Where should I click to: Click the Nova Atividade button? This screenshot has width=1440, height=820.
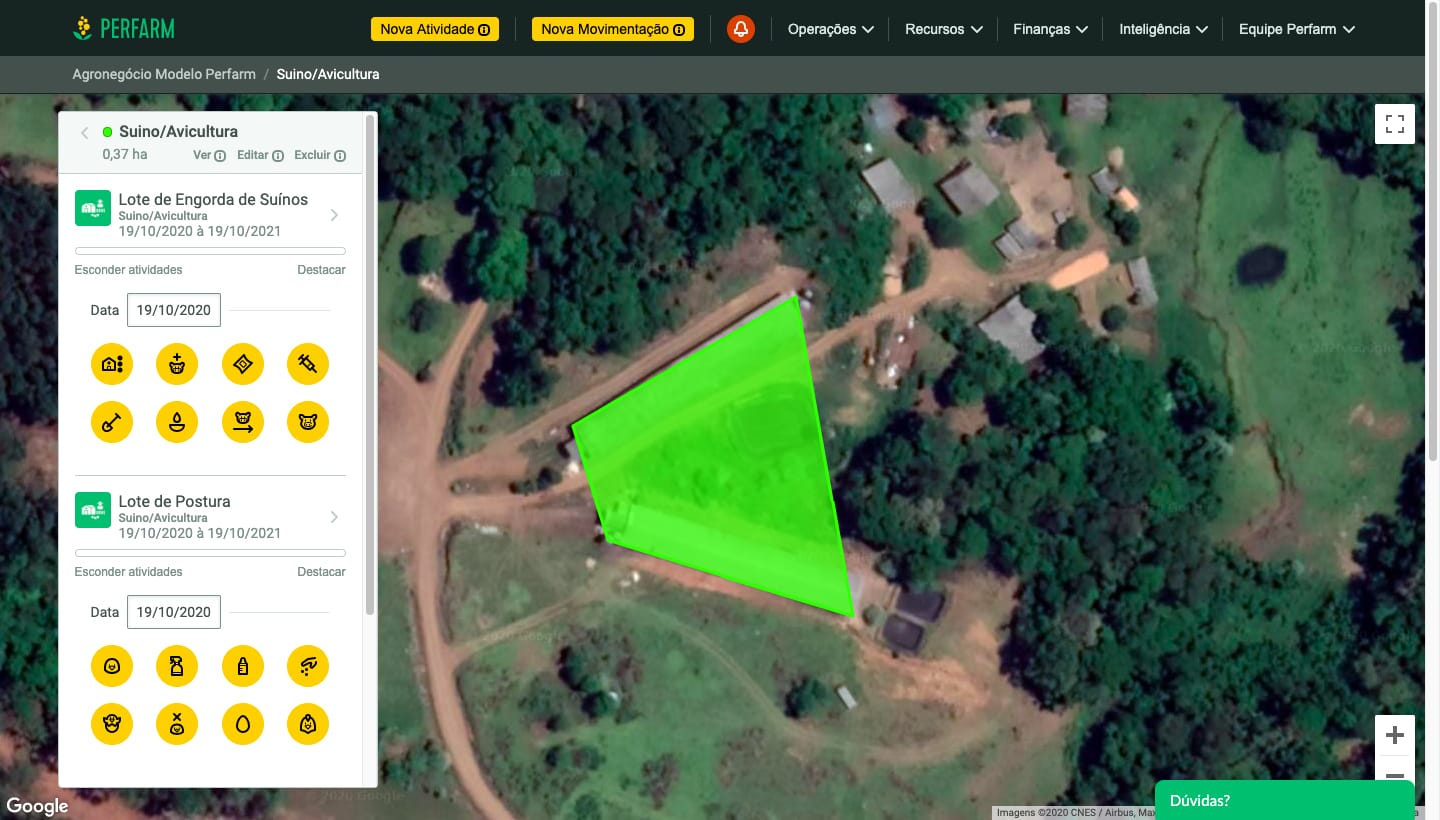pyautogui.click(x=435, y=29)
